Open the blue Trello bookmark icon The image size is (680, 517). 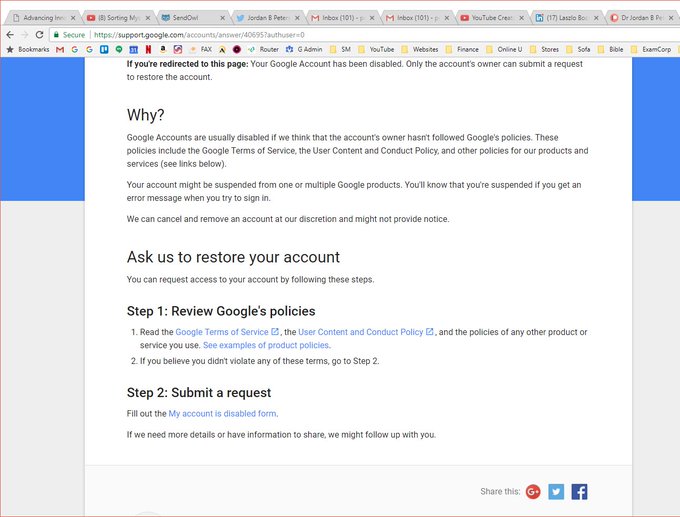(104, 49)
